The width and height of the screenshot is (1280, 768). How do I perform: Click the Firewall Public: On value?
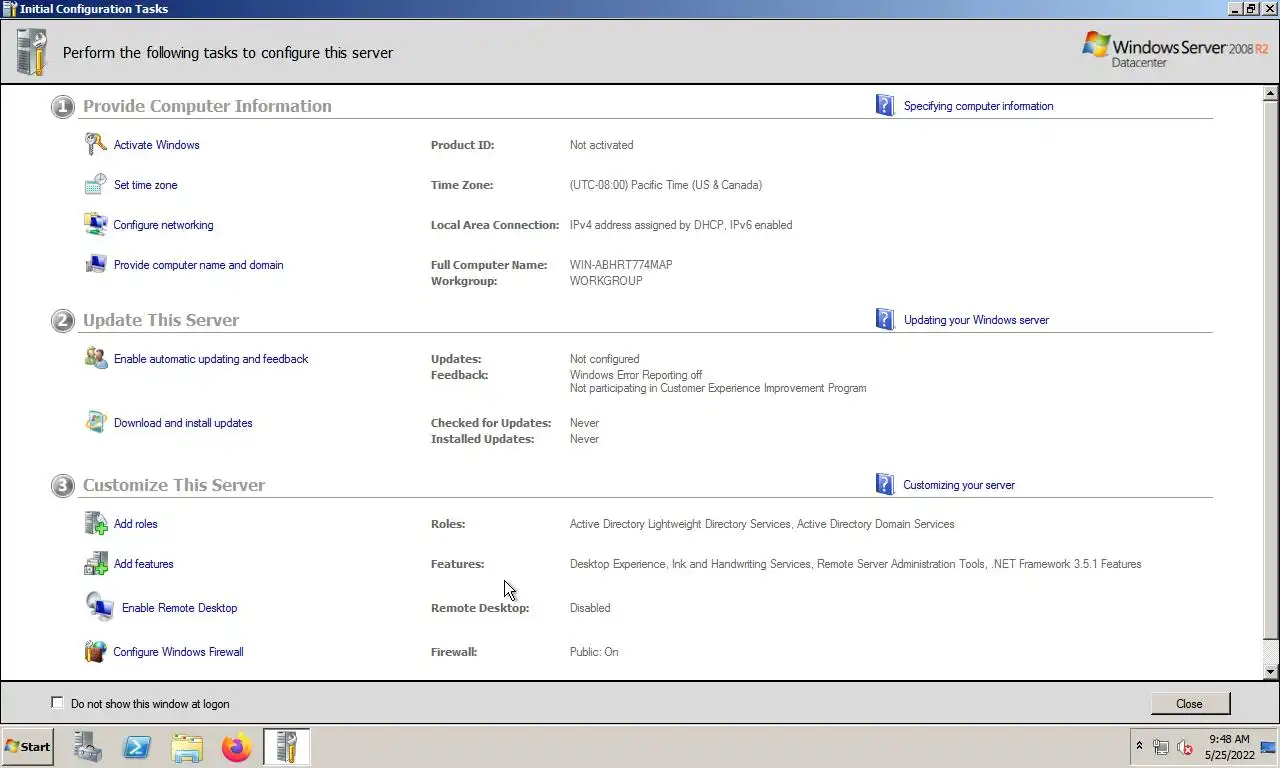pyautogui.click(x=594, y=652)
